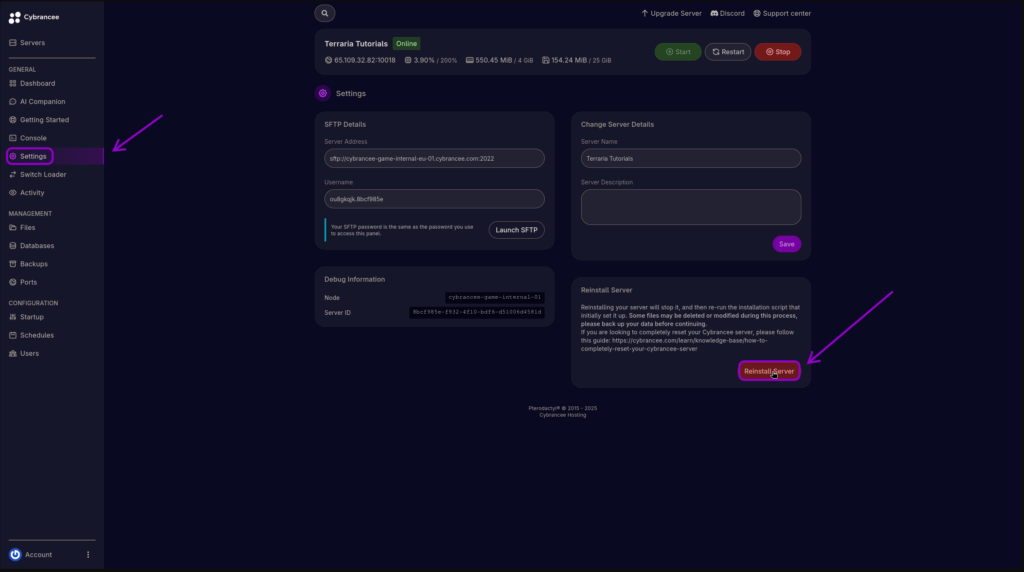Click the Schedules calendar icon
1024x572 pixels.
[12, 335]
